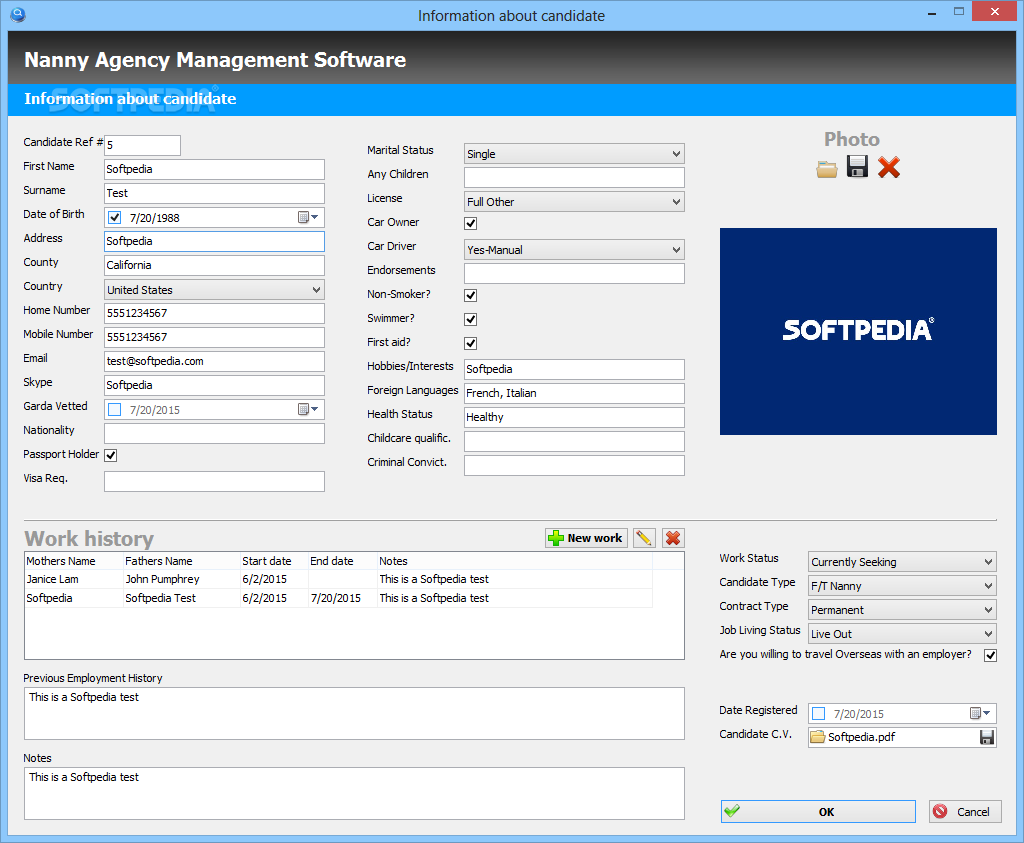Click the Criminal Convict. field
Viewport: 1024px width, 843px height.
(574, 465)
